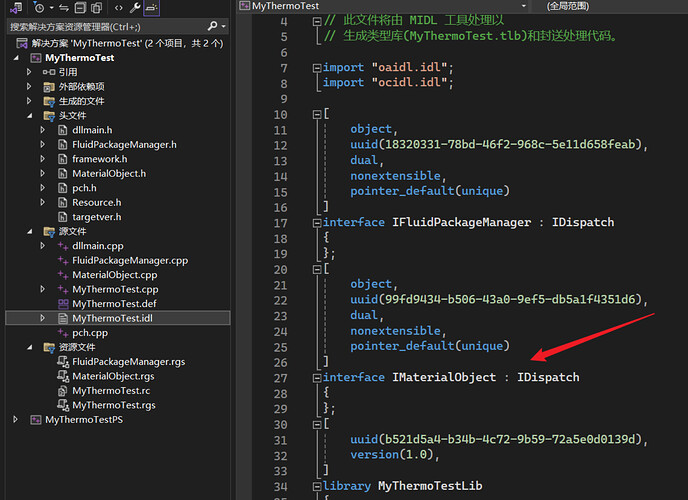Click the FluidPackageManager.cpp file icon
This screenshot has height=500, width=688.
[63, 261]
